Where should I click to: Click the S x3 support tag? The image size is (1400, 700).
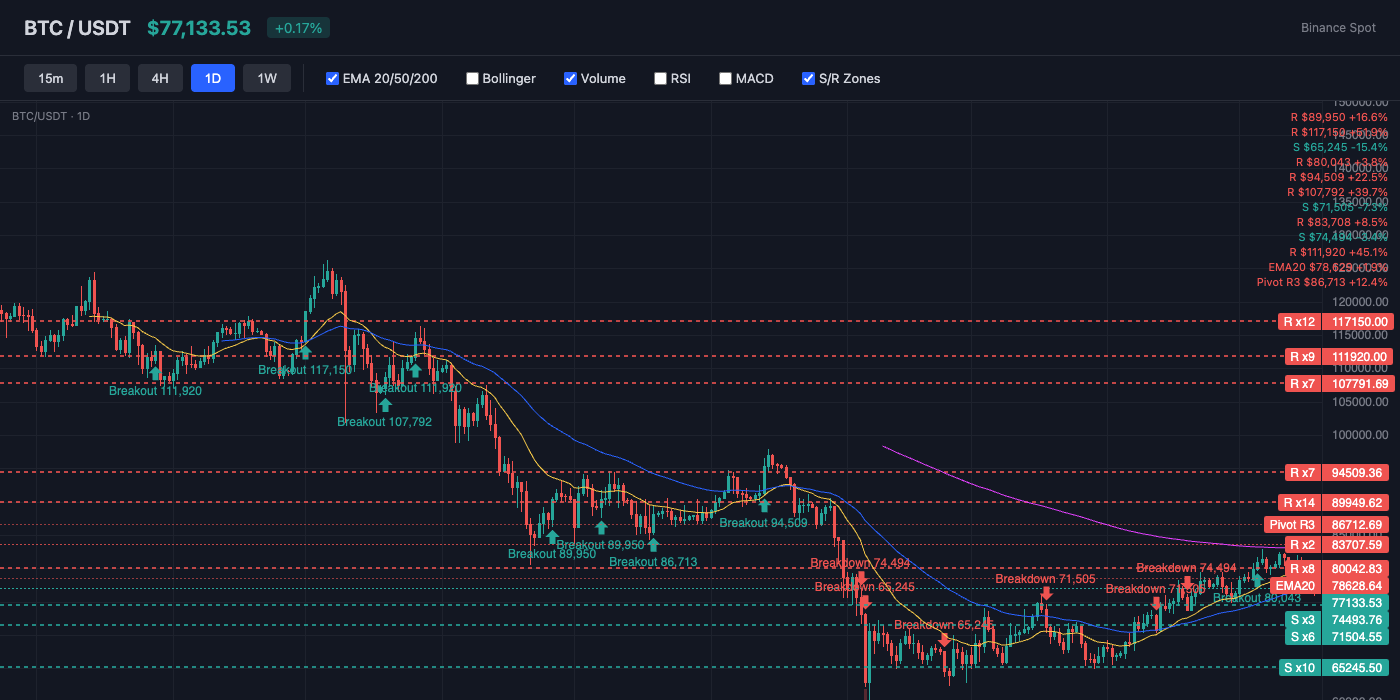1302,620
